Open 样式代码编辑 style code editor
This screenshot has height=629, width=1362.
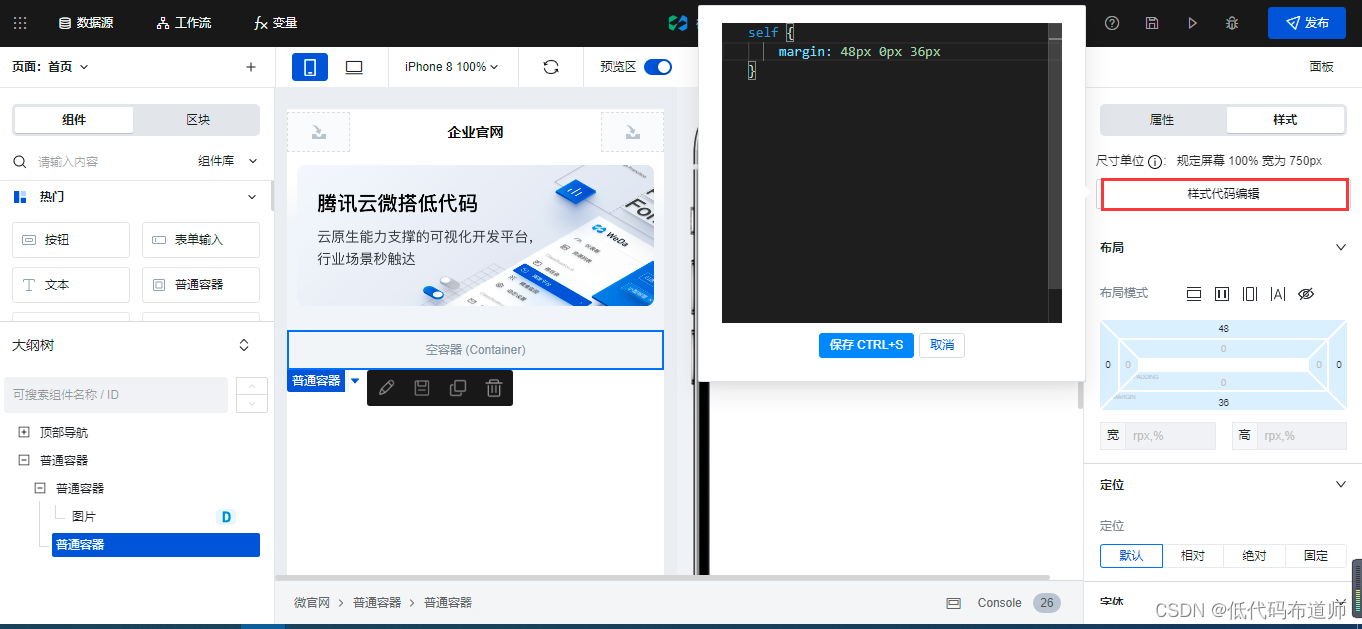click(x=1224, y=194)
